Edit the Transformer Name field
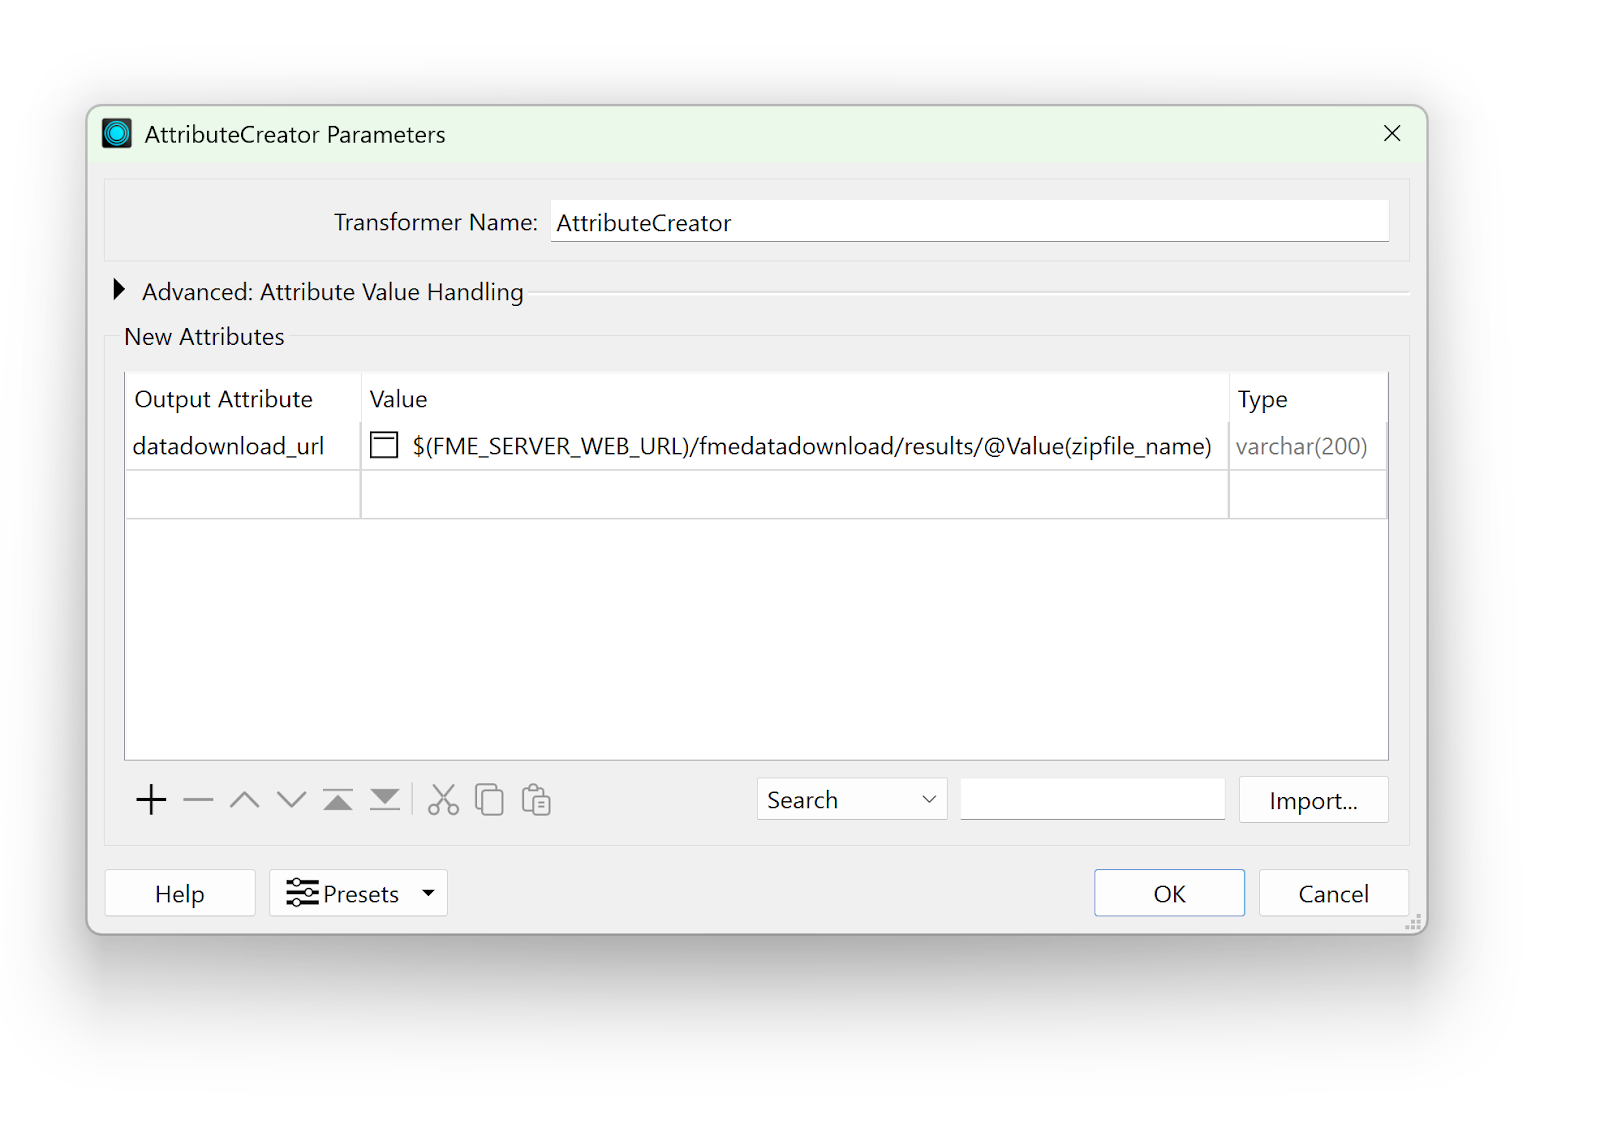 point(969,221)
